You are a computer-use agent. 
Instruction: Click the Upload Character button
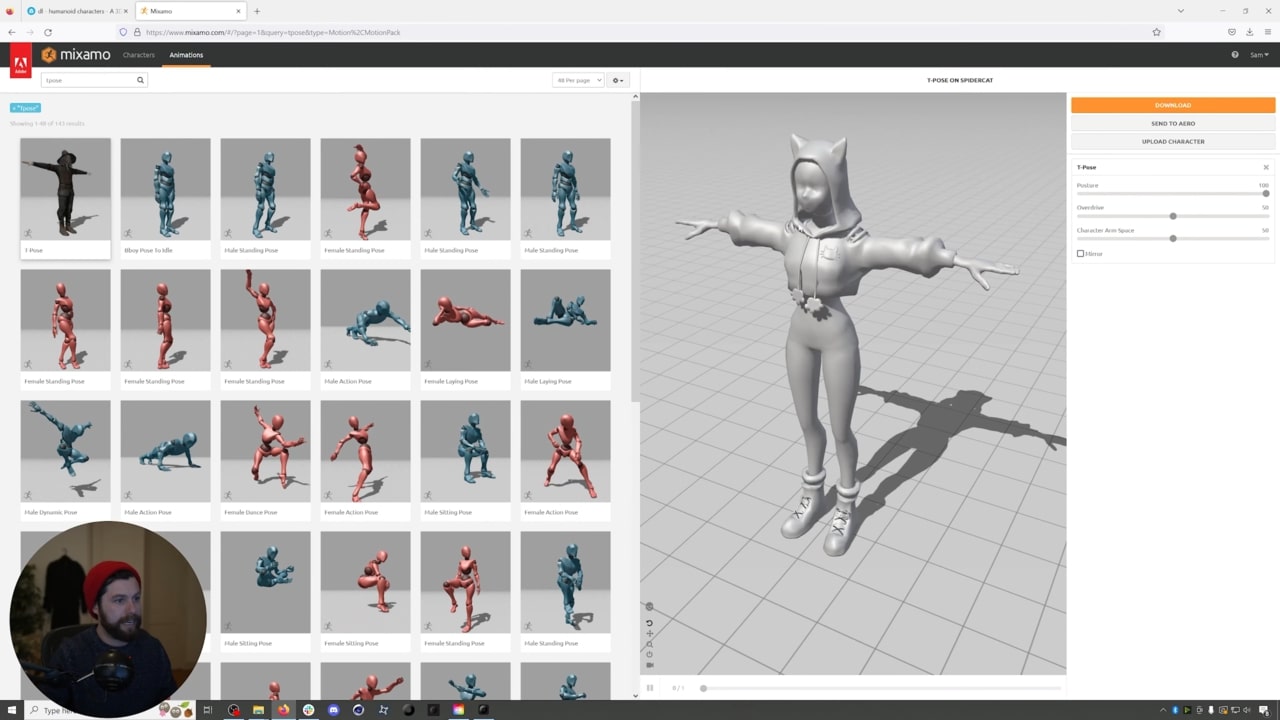pos(1172,142)
